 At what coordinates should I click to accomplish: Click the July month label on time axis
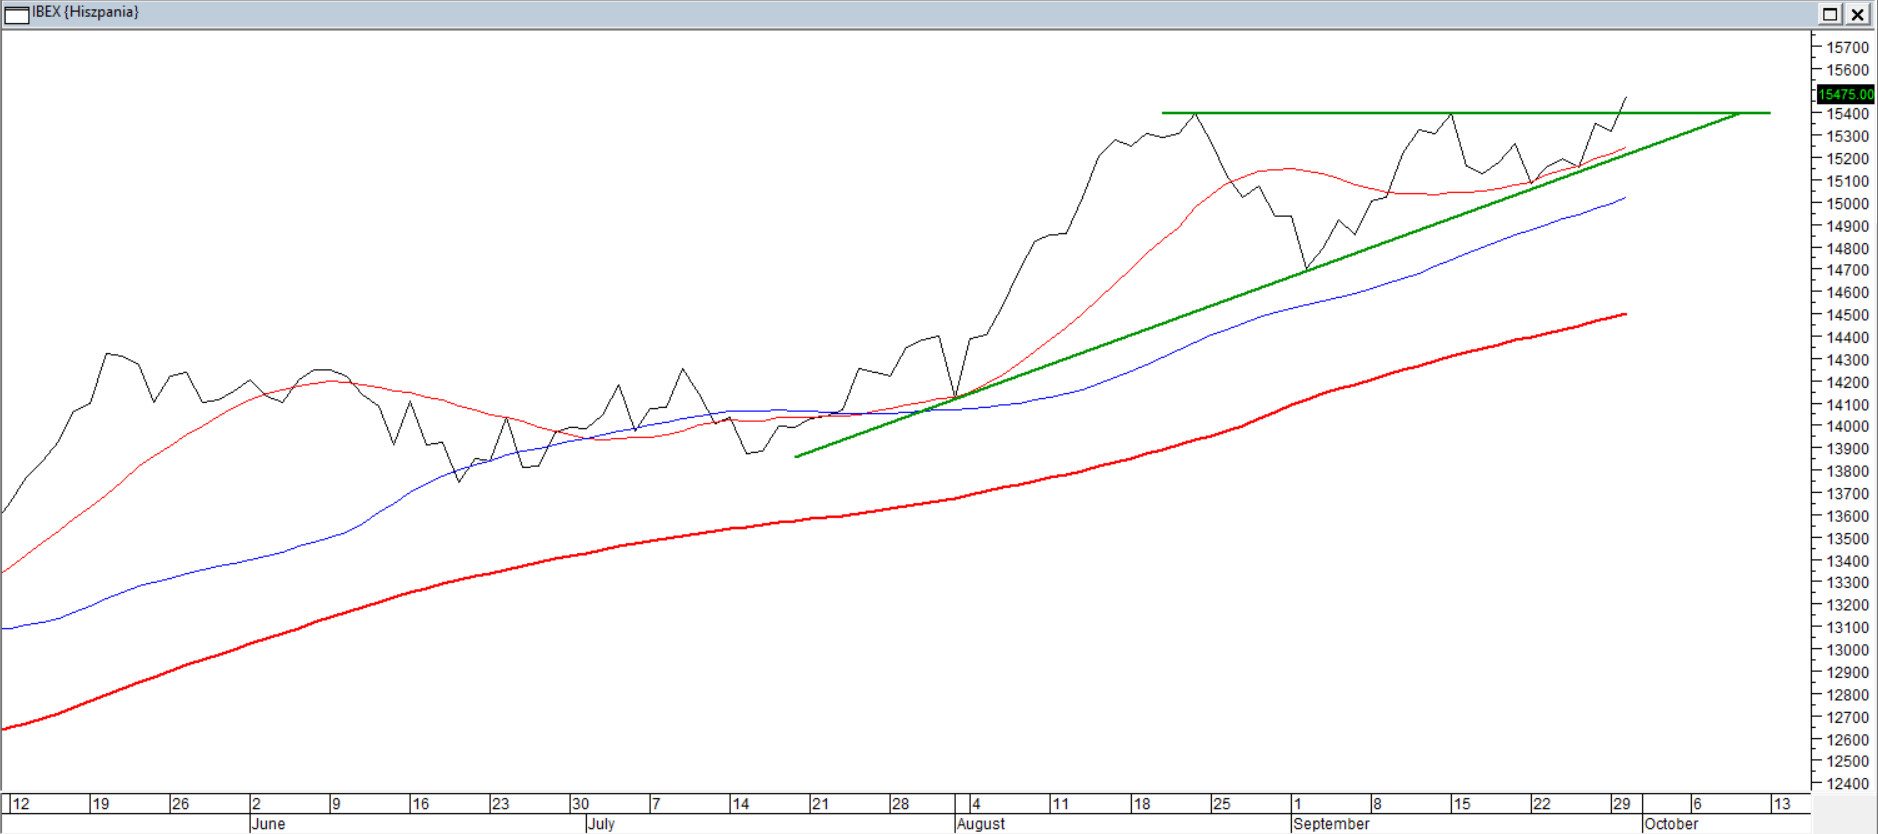point(601,824)
